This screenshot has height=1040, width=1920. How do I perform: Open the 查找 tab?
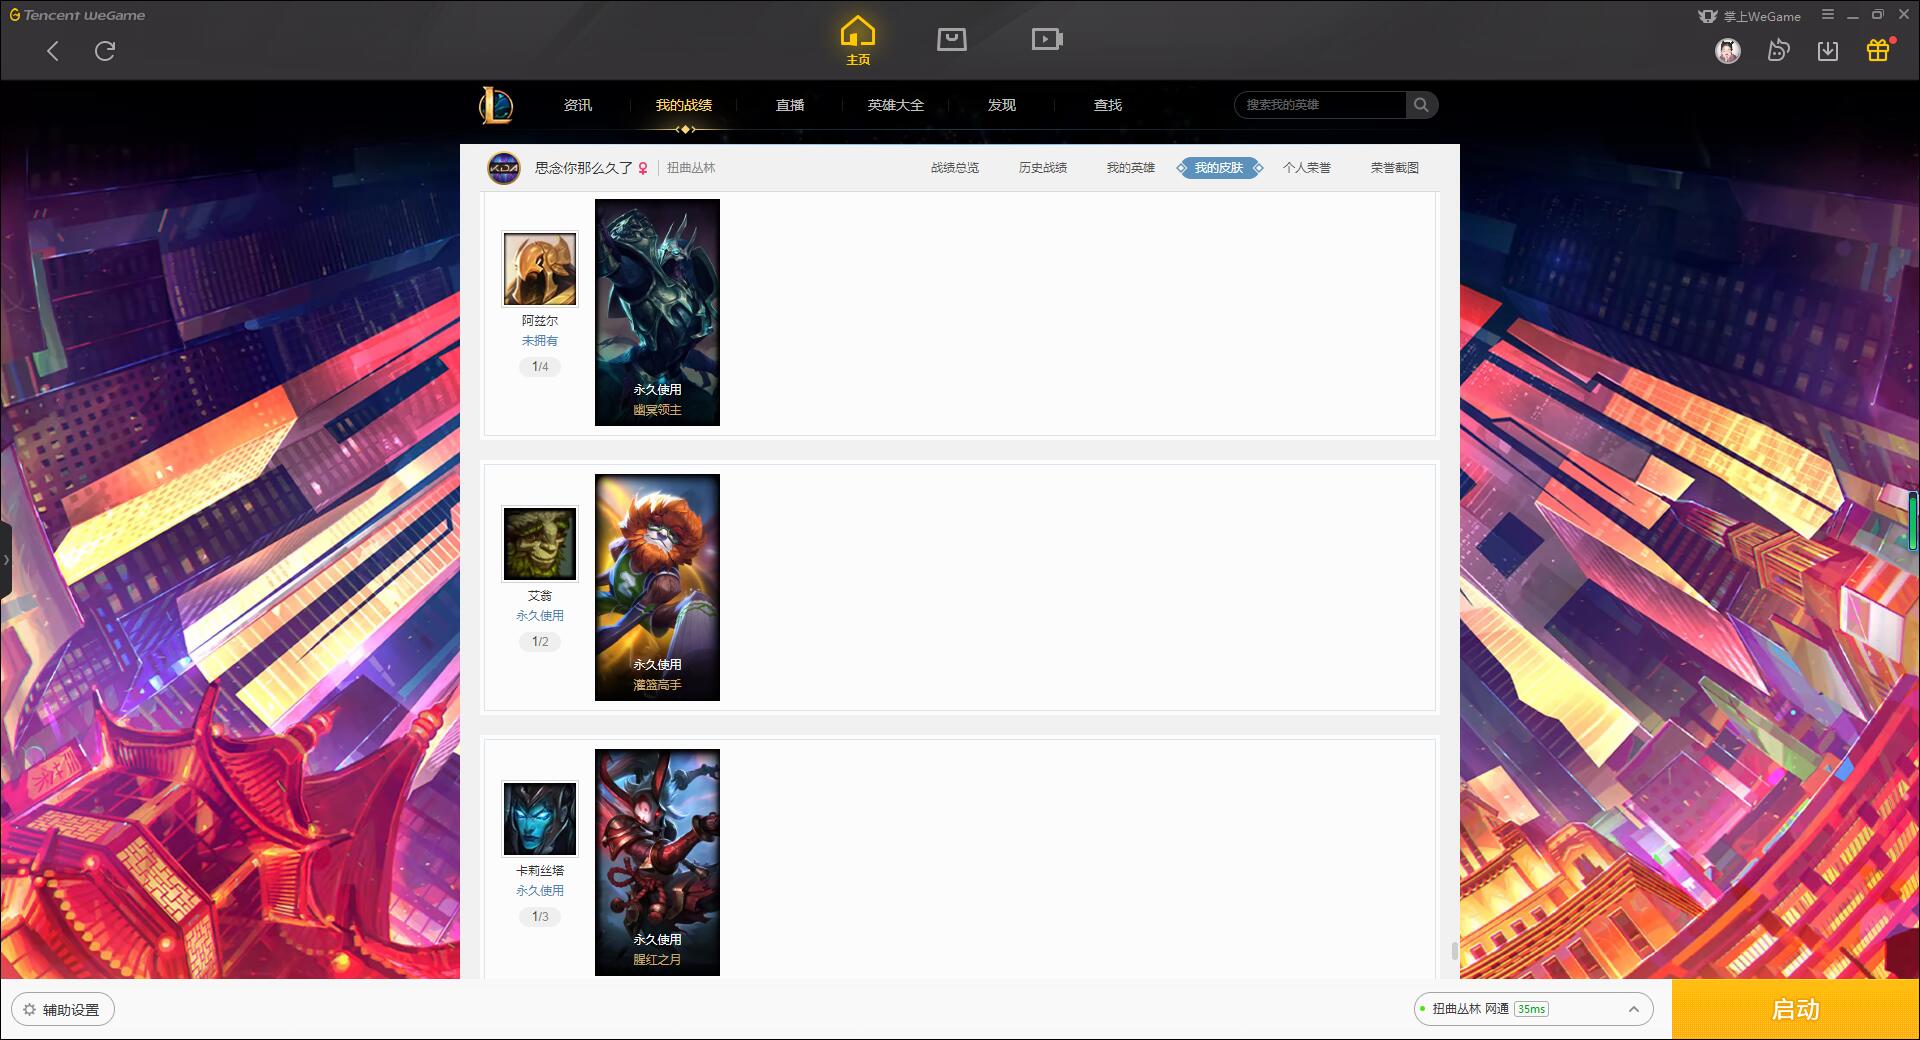coord(1108,105)
